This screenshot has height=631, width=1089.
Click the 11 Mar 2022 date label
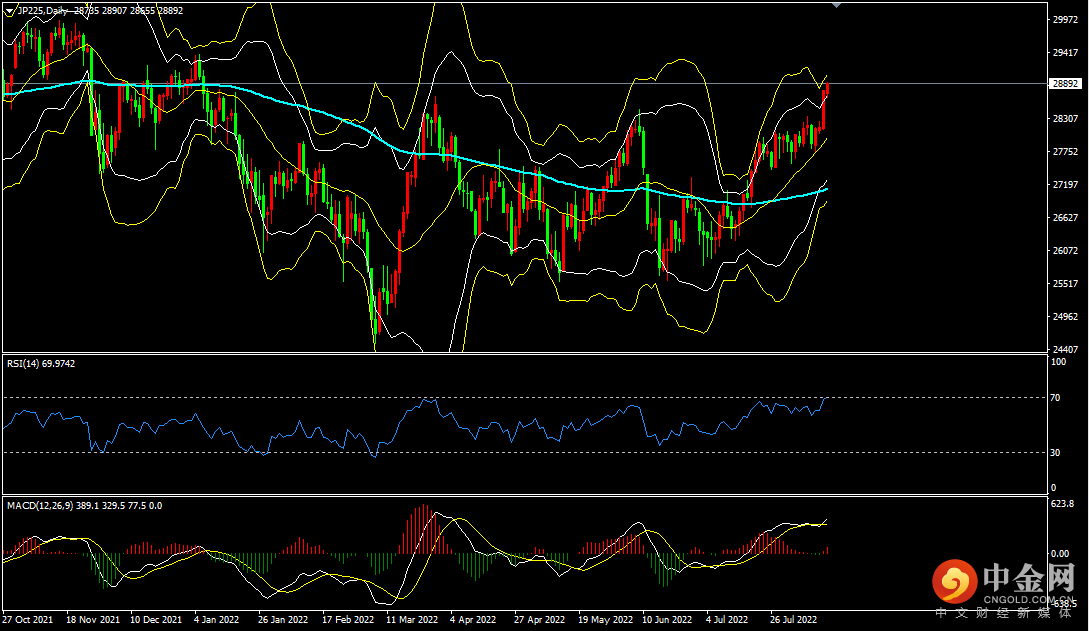(411, 619)
